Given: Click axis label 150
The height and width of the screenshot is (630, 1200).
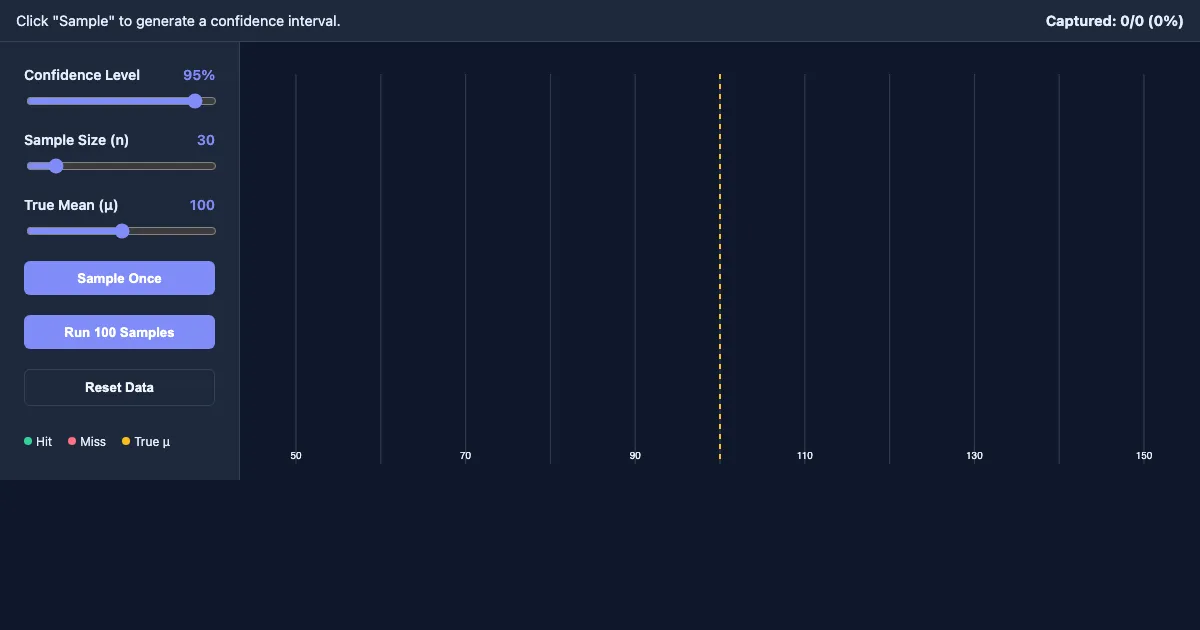Looking at the screenshot, I should 1144,456.
